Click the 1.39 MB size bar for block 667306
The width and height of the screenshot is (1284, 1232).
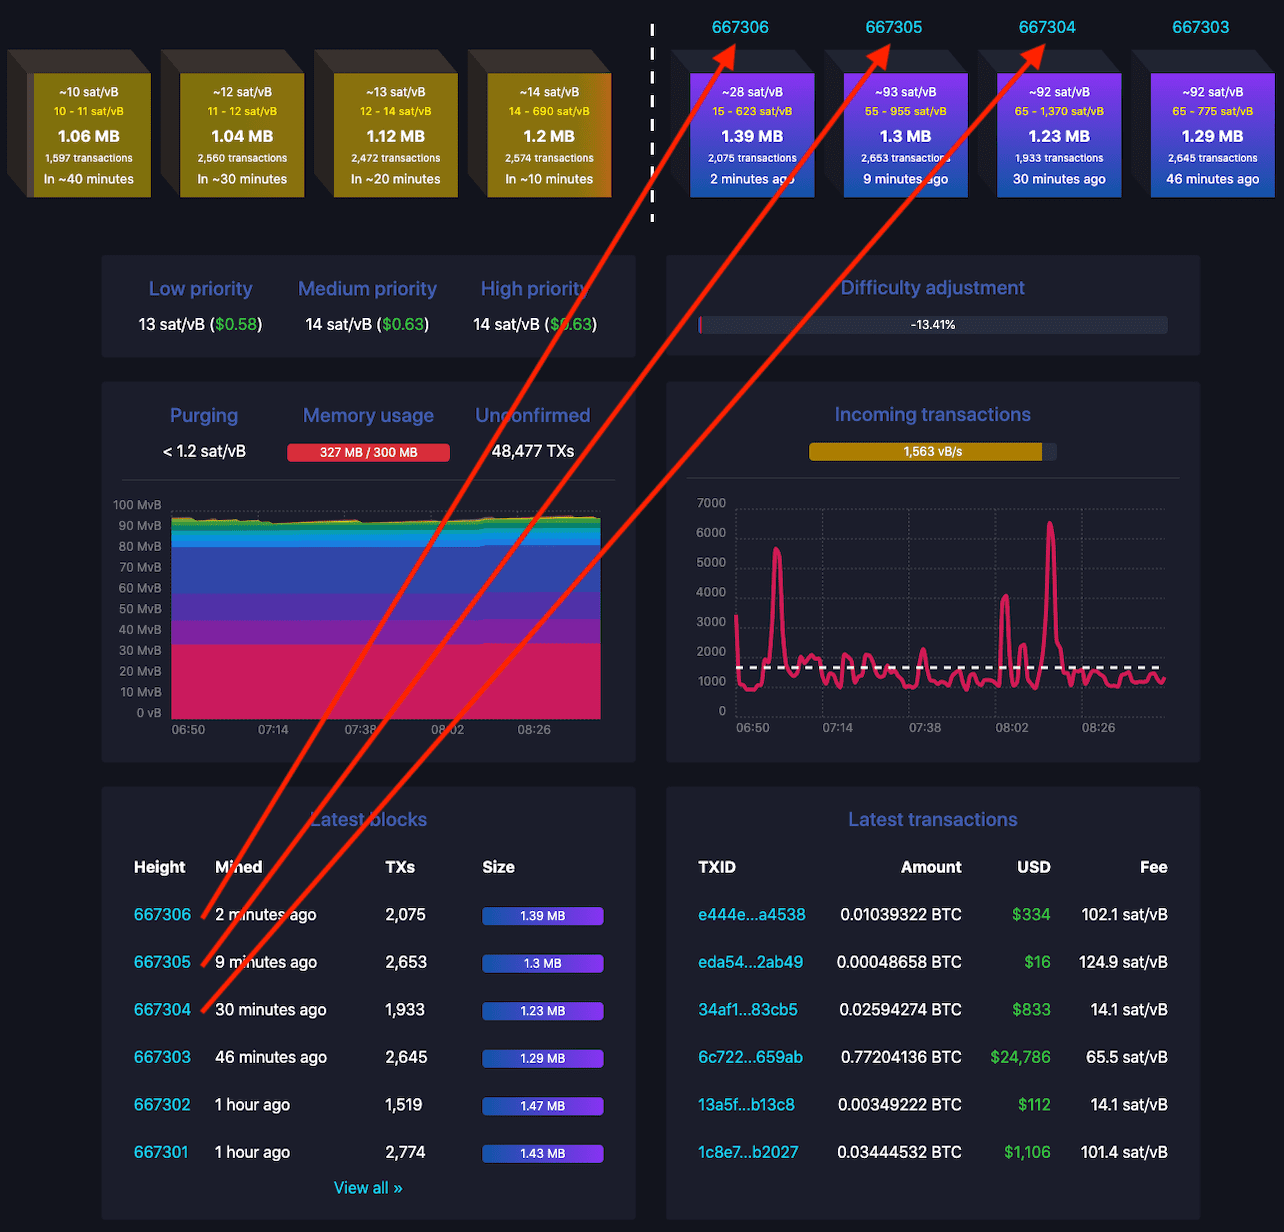click(543, 915)
